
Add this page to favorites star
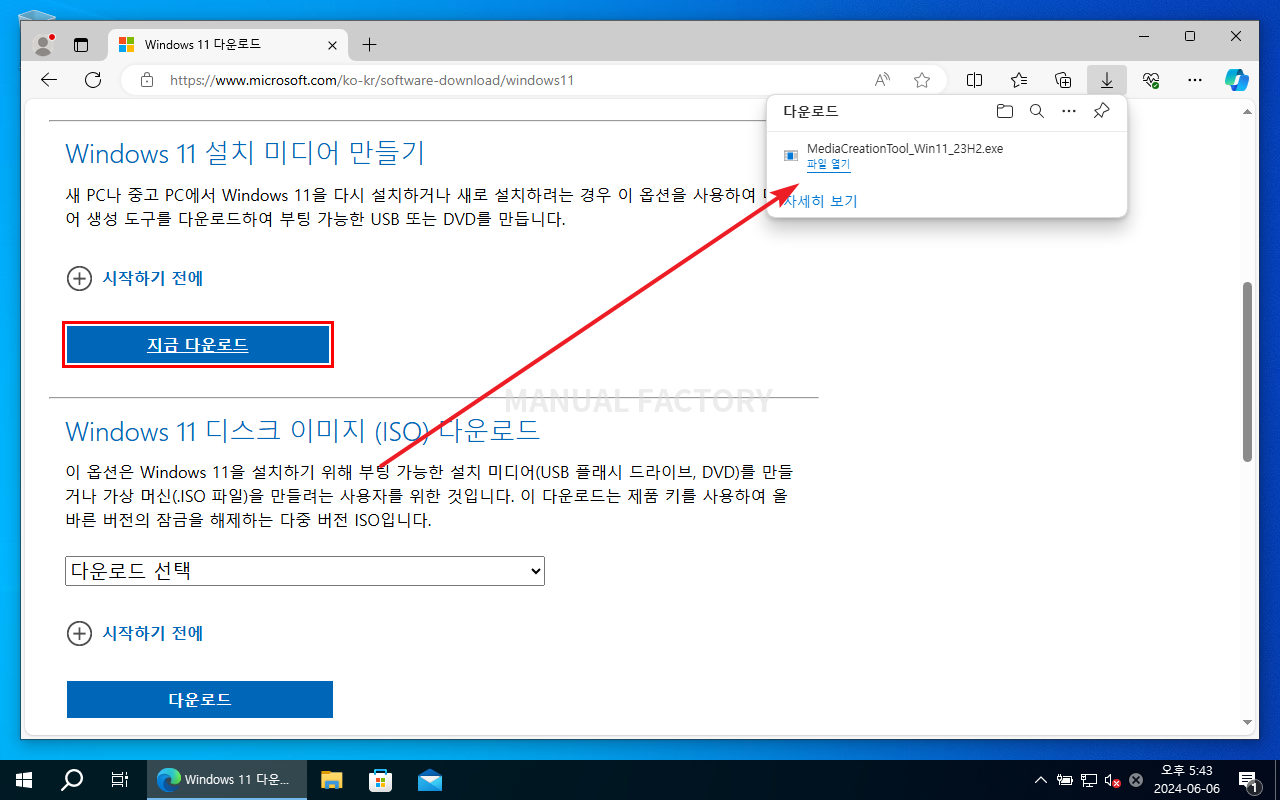pyautogui.click(x=921, y=80)
